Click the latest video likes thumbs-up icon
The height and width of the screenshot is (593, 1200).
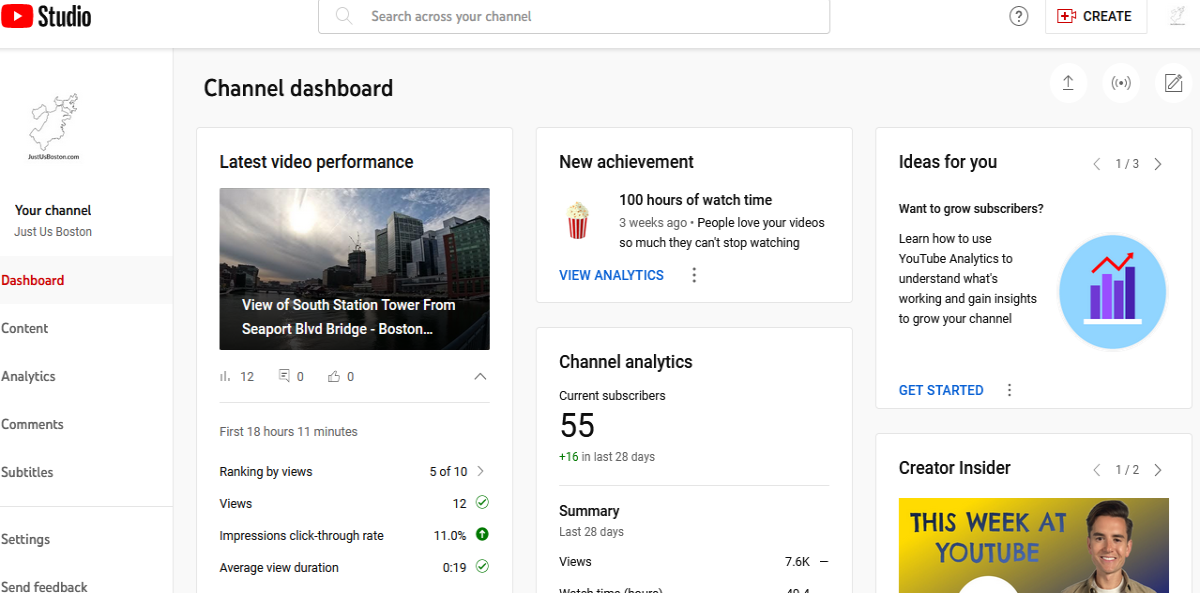tap(334, 377)
